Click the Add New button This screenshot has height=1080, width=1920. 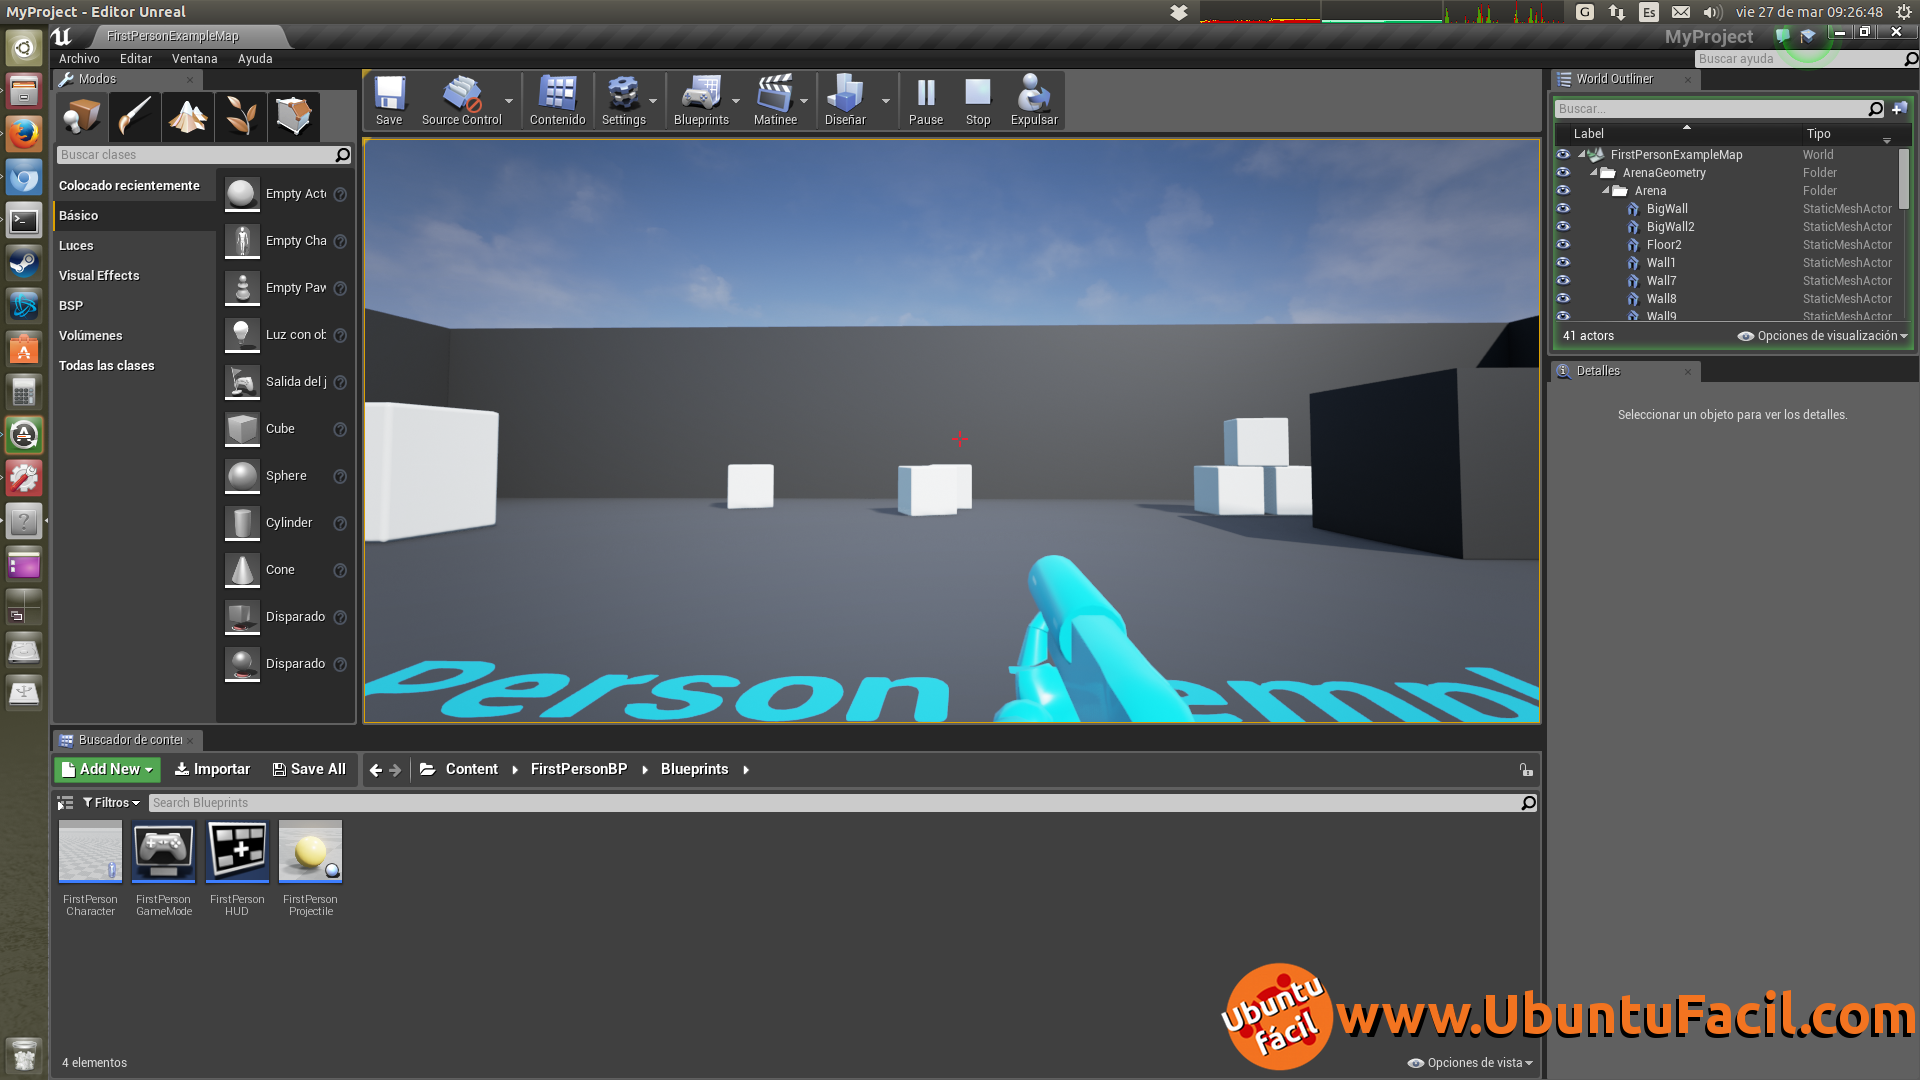[104, 769]
